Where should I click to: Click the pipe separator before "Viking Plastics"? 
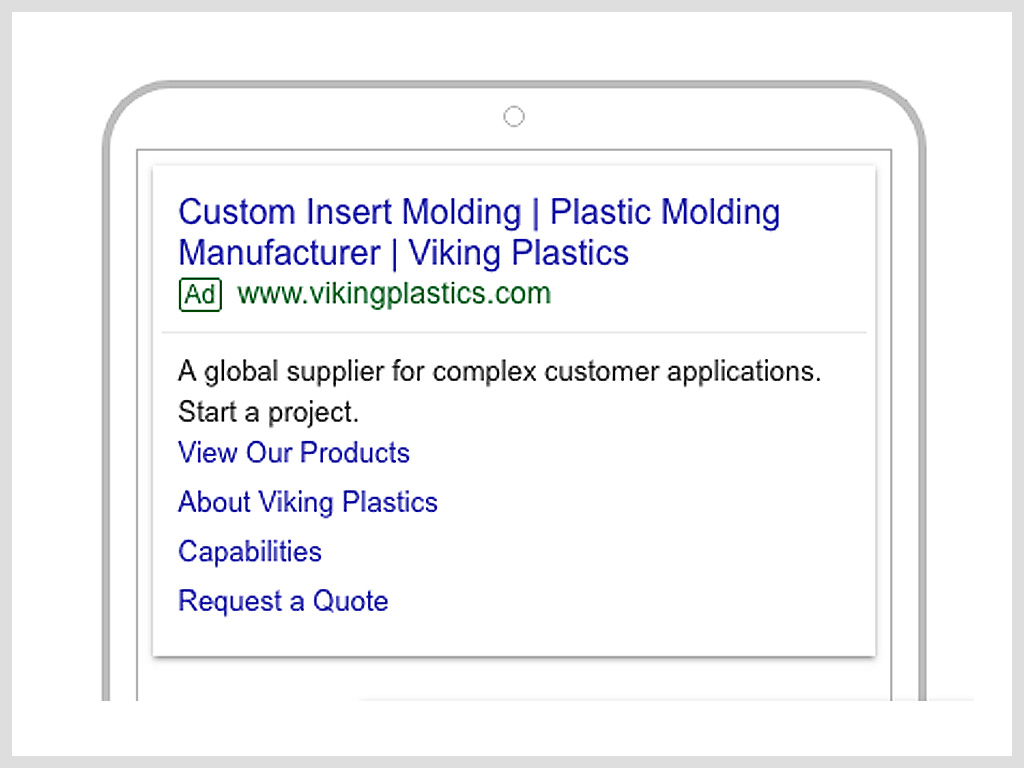pos(394,255)
